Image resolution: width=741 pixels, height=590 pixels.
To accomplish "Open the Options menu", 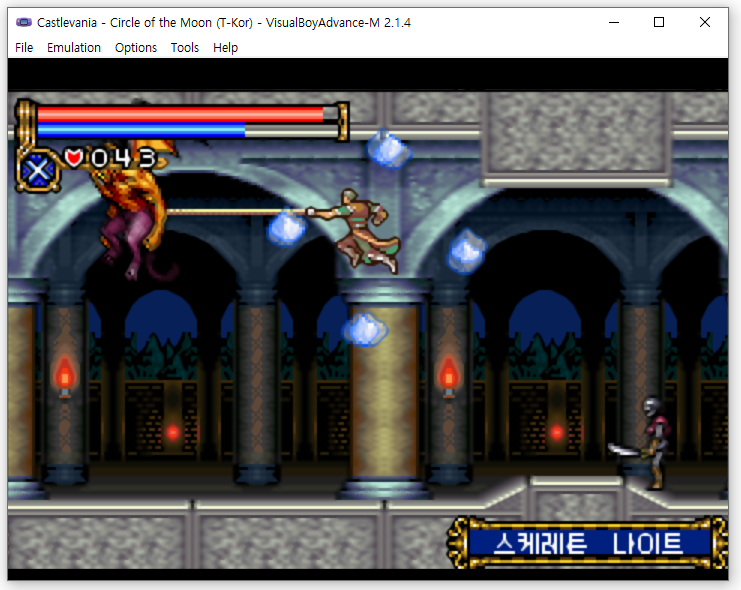I will [136, 48].
